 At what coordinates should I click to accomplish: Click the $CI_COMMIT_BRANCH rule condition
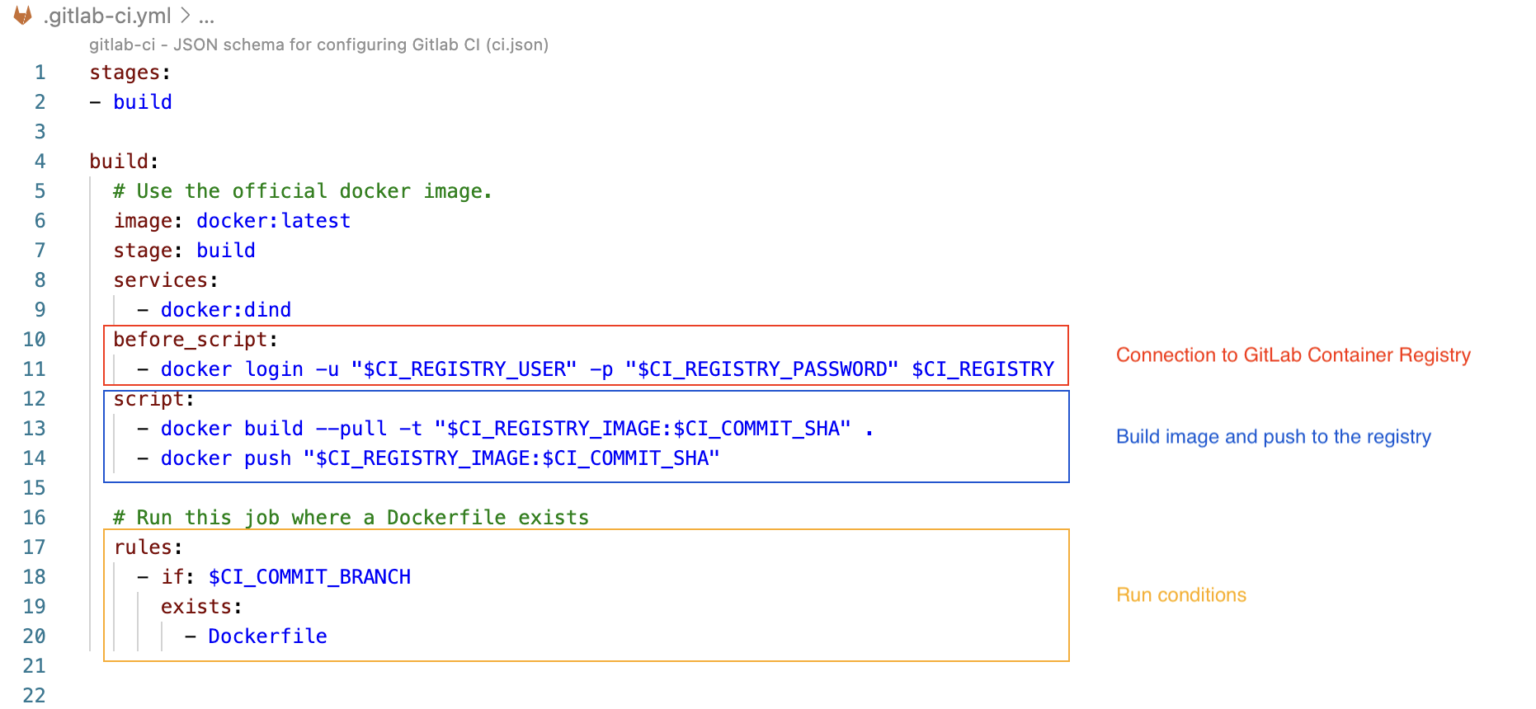(309, 577)
